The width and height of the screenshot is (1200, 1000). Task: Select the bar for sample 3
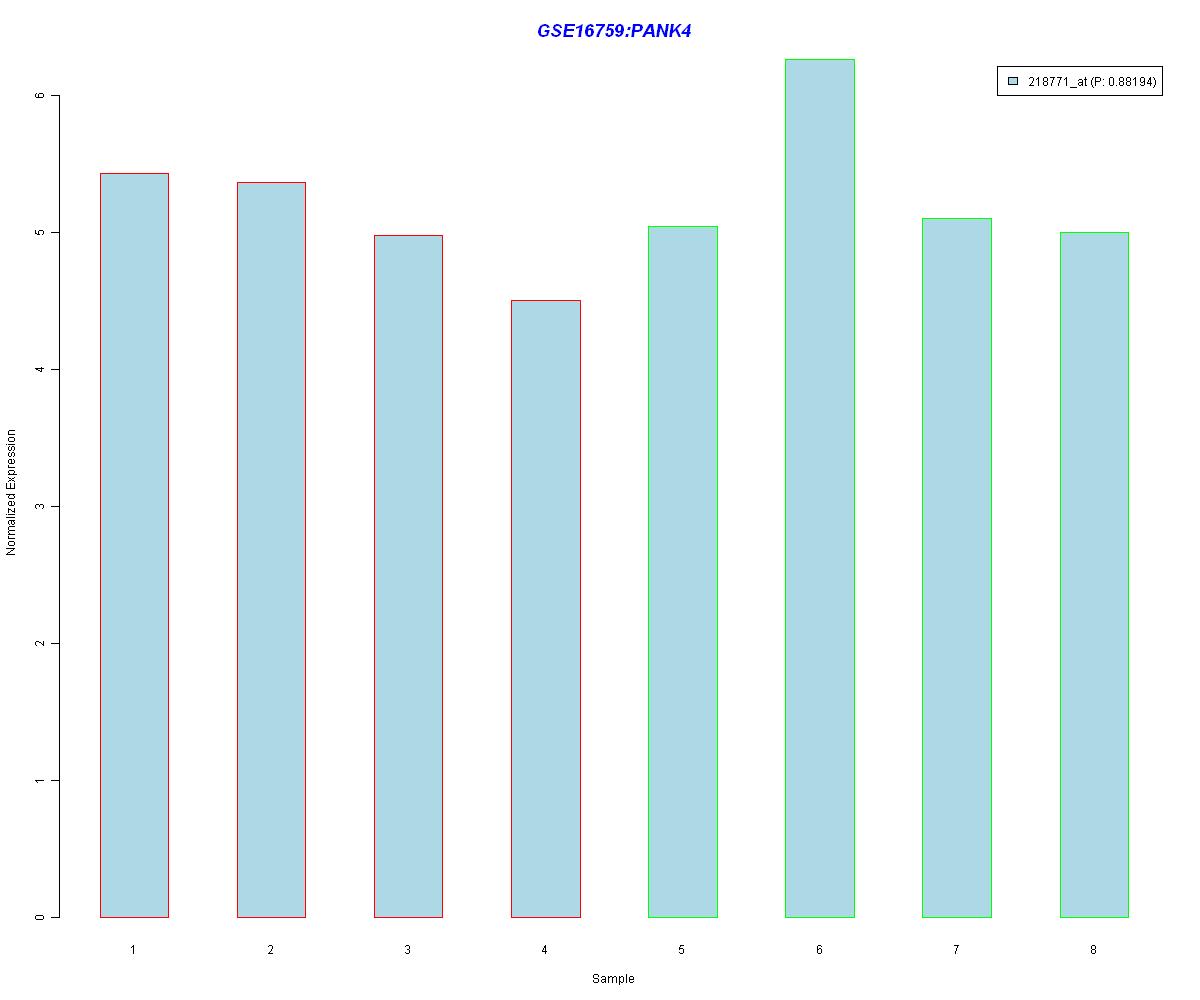coord(408,576)
